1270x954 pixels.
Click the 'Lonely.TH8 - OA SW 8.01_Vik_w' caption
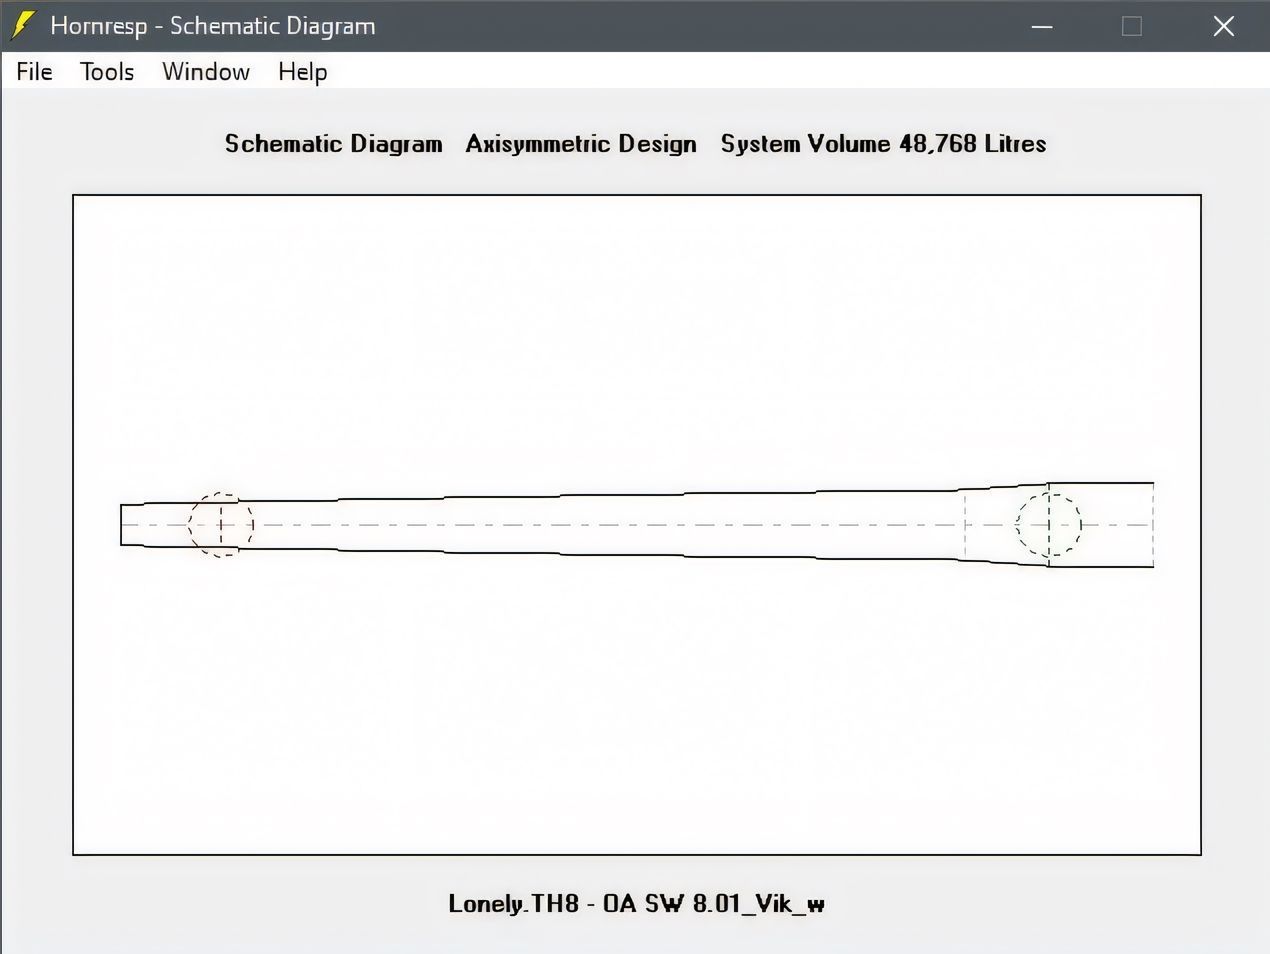636,904
